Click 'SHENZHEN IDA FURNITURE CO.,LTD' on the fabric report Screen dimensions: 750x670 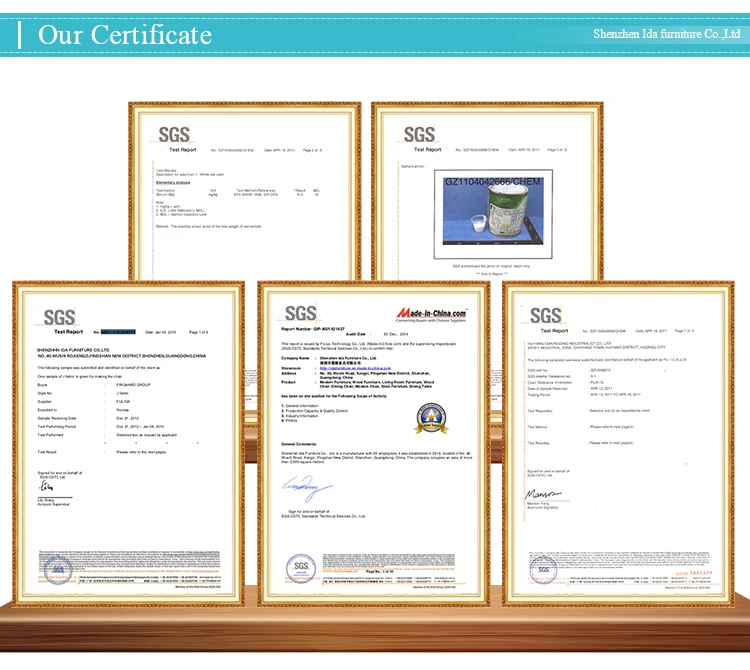click(x=73, y=350)
